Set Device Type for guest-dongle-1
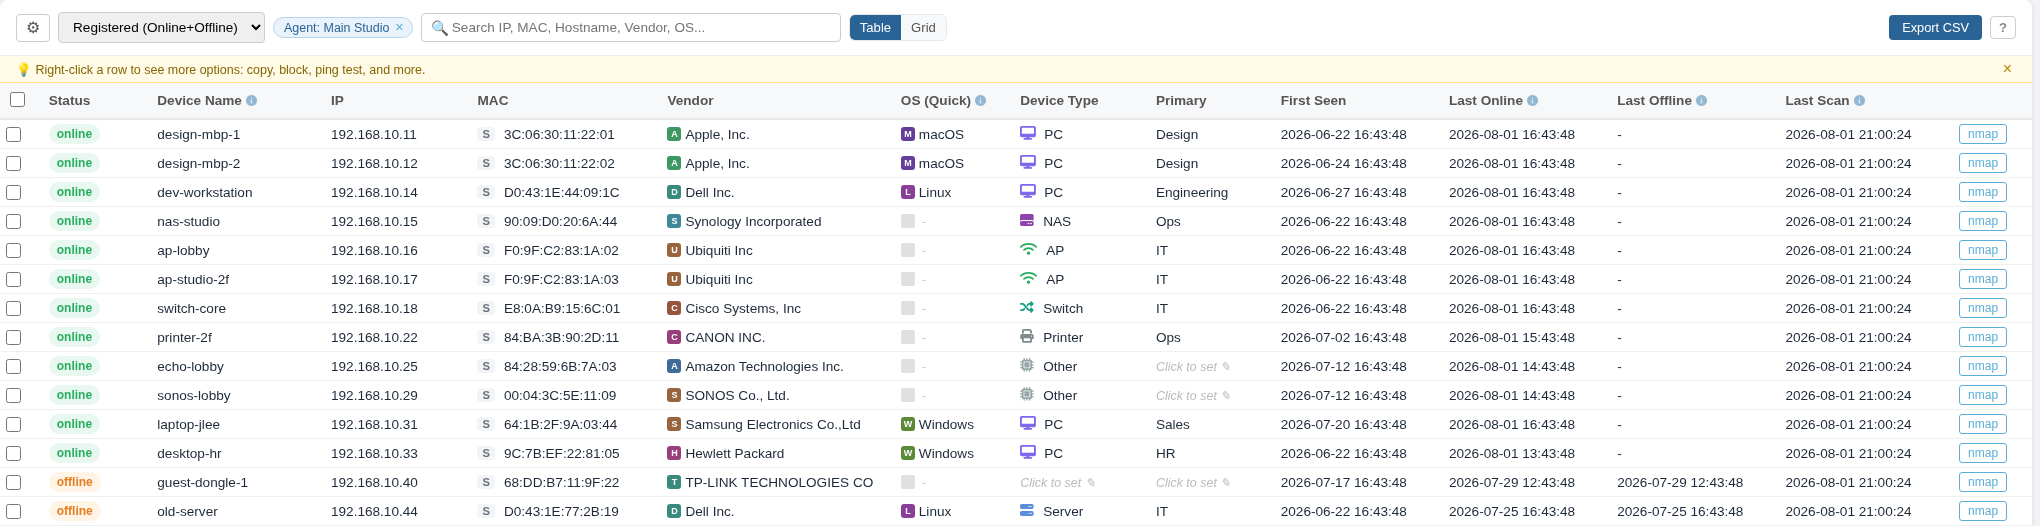 pyautogui.click(x=1057, y=483)
